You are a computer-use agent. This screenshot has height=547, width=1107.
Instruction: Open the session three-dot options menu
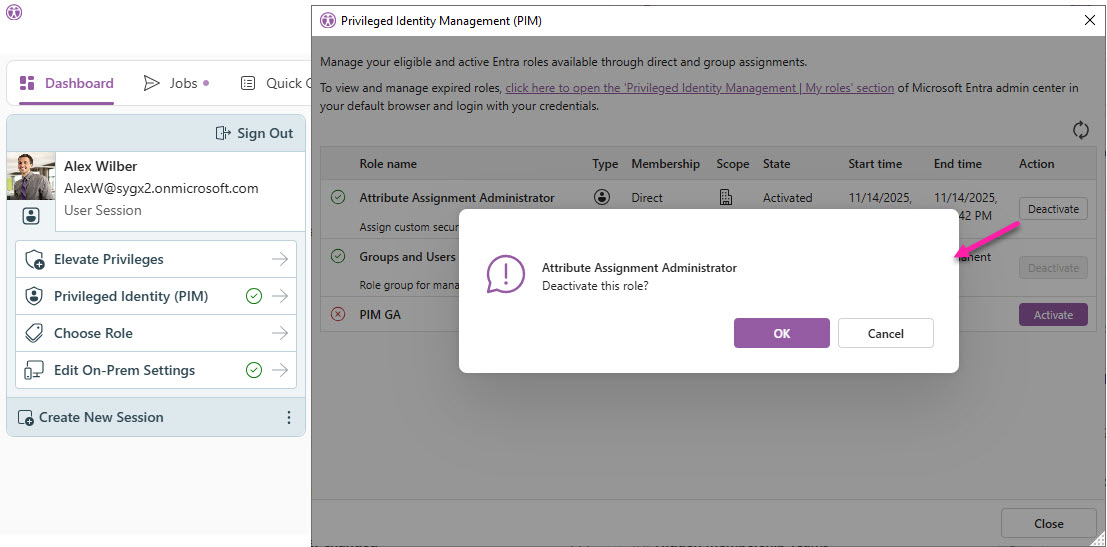click(x=289, y=418)
